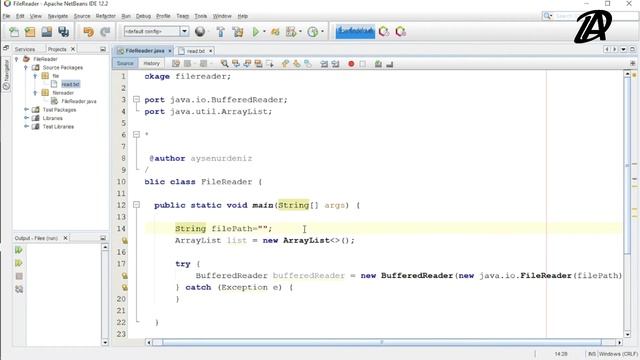Toggle Highlight Search in editor toolbar
Image resolution: width=640 pixels, height=360 pixels.
click(x=258, y=64)
